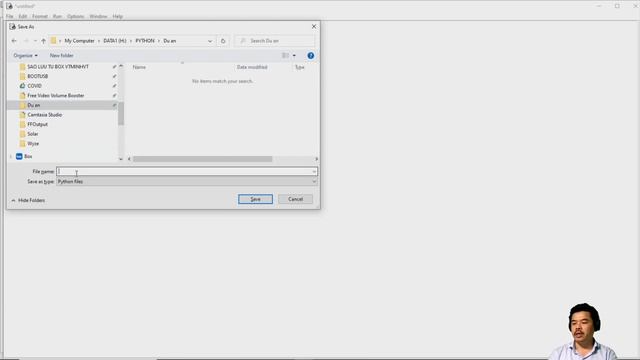Click the Save As dialog title icon
640x360 pixels.
(12, 27)
